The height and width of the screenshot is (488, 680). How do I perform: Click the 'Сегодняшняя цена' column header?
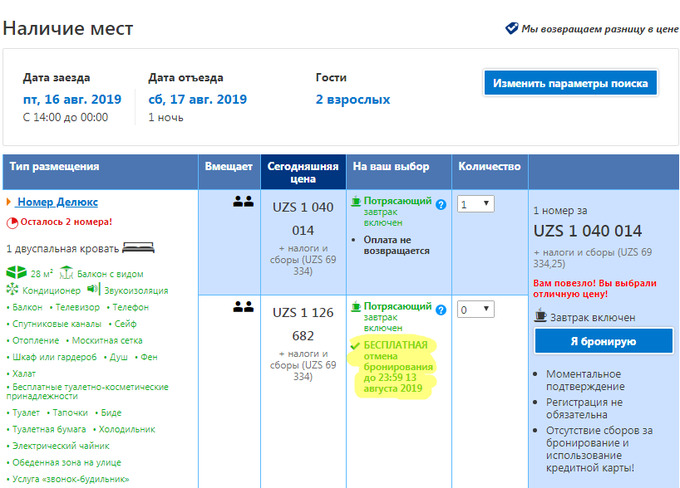click(x=302, y=172)
